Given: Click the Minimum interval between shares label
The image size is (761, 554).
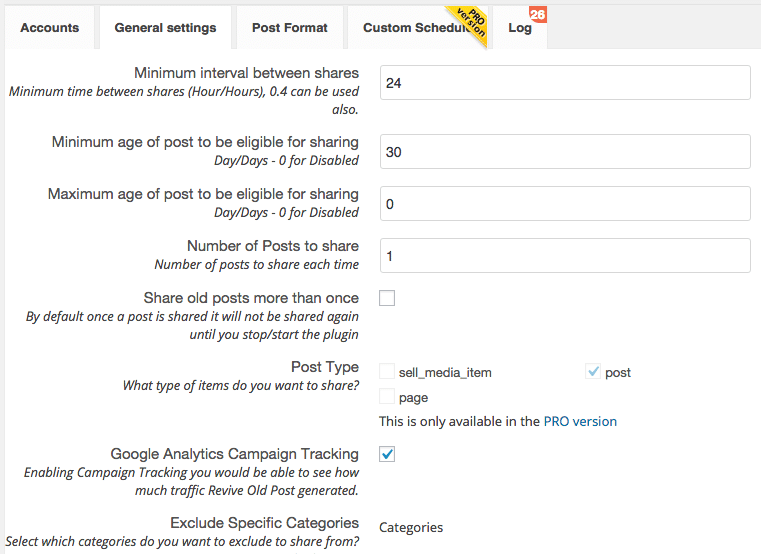Looking at the screenshot, I should (247, 73).
